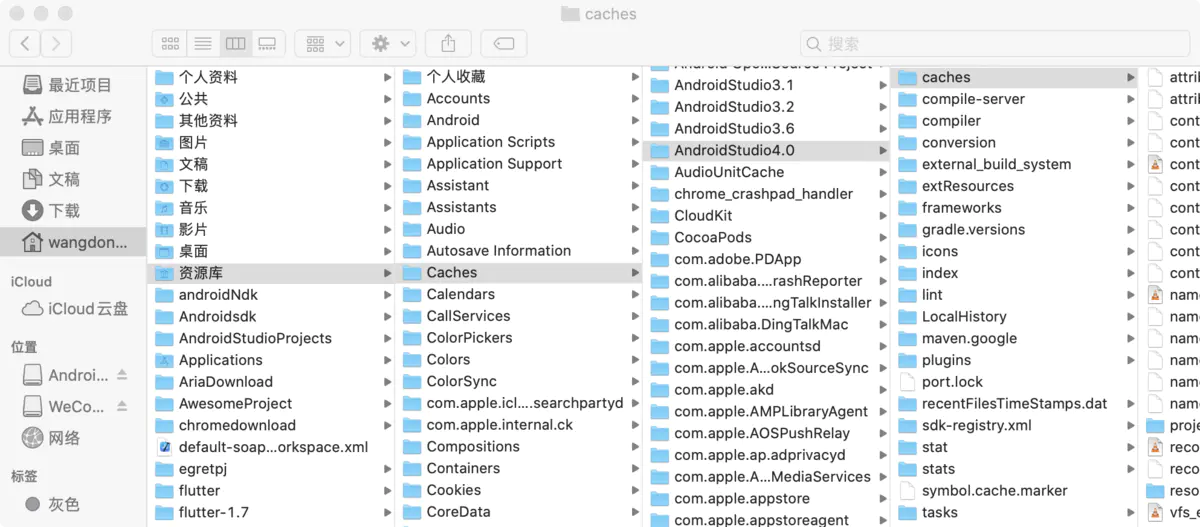Click the search field 搜索
Screen dimensions: 1200x527
[x=995, y=43]
